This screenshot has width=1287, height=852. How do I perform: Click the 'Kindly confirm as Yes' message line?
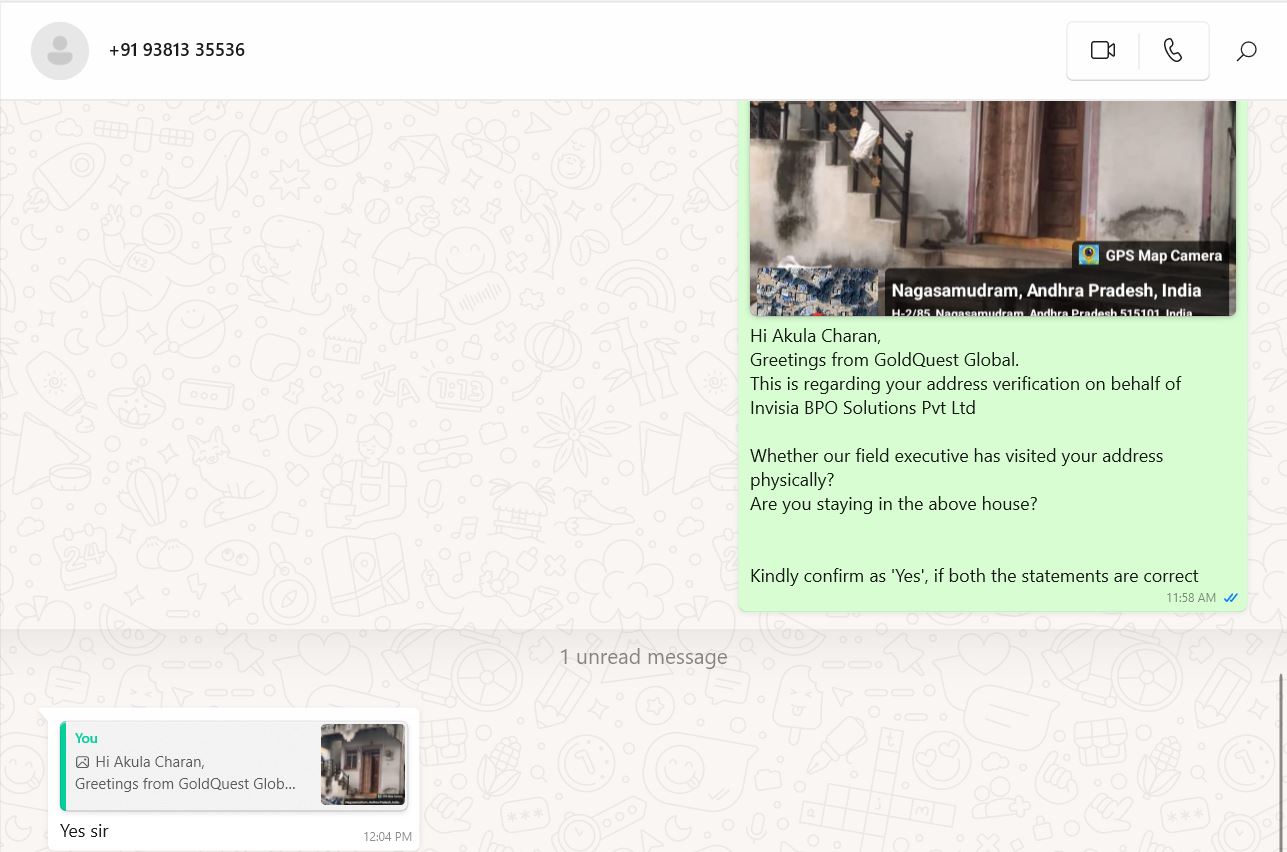click(974, 576)
